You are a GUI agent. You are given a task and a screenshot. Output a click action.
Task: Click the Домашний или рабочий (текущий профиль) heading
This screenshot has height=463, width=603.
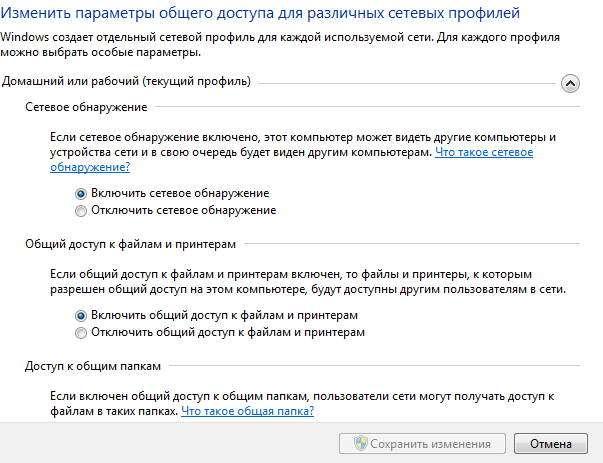126,82
